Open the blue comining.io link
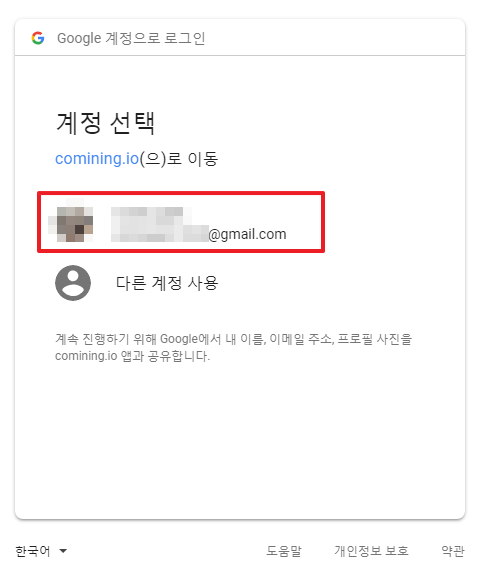This screenshot has height=569, width=478. 97,159
